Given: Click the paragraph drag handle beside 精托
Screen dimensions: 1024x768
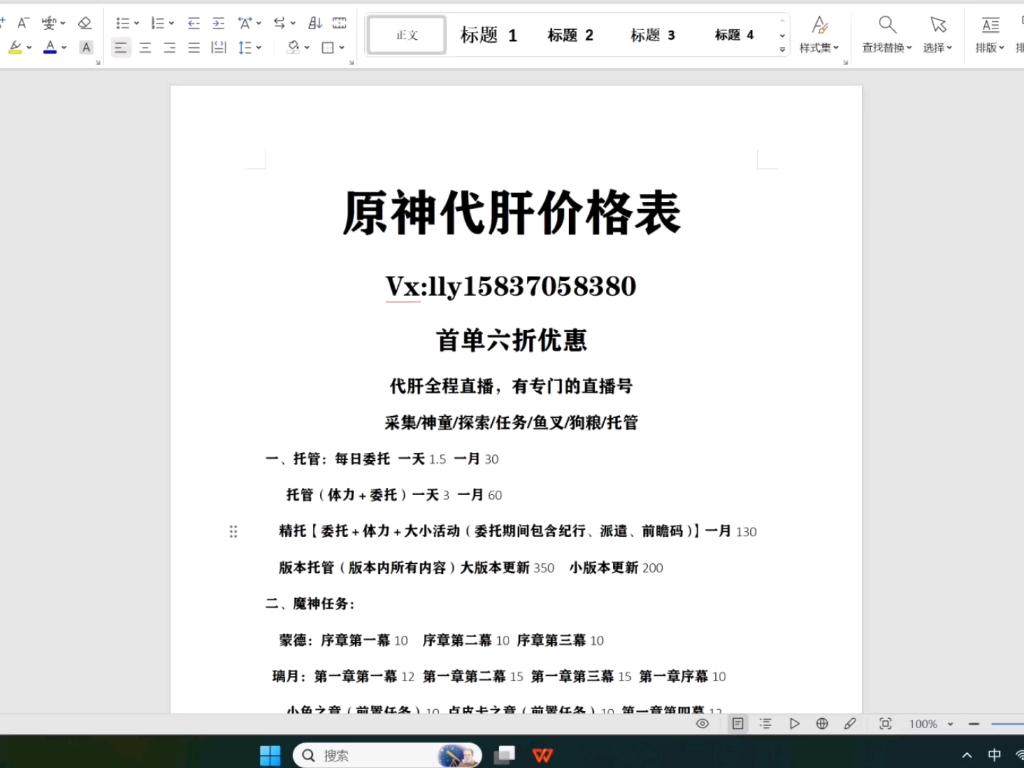Looking at the screenshot, I should tap(233, 532).
